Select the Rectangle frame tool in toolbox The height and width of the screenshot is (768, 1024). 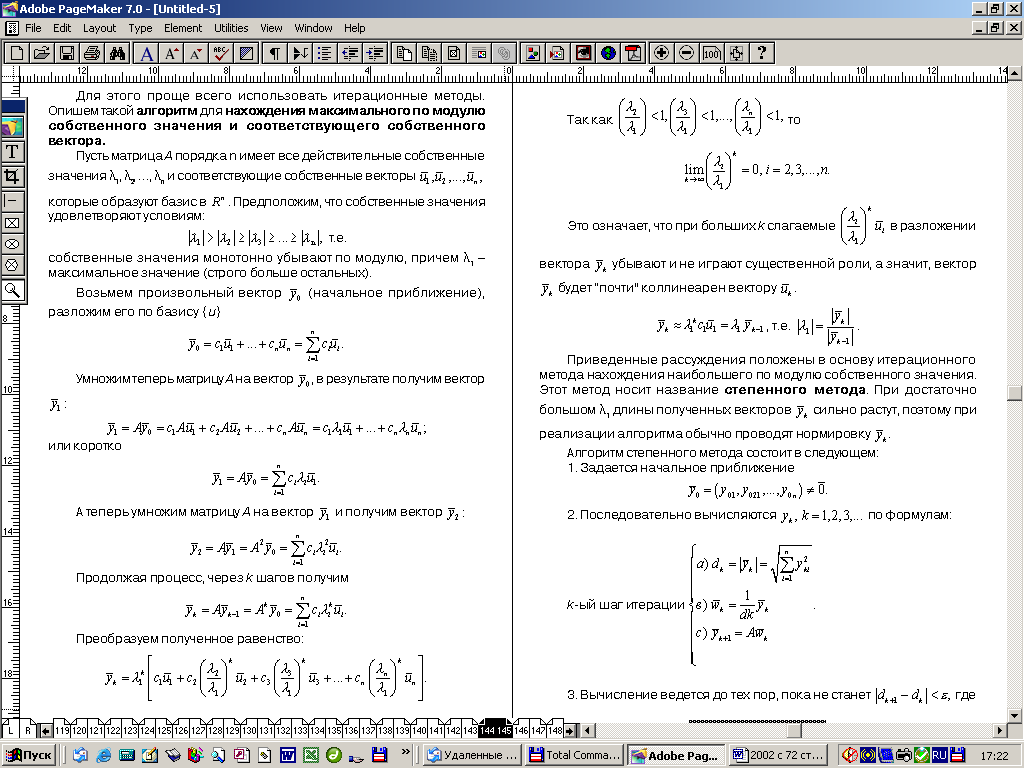12,223
